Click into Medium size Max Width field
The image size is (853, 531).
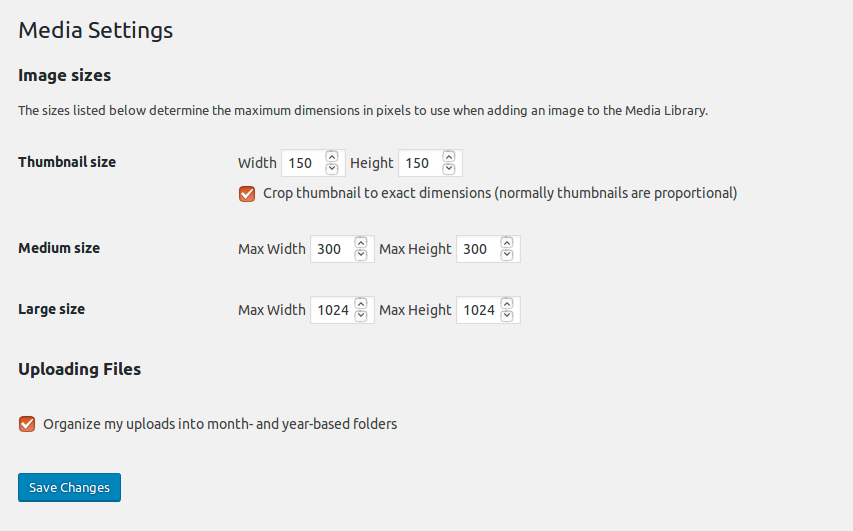[x=330, y=249]
